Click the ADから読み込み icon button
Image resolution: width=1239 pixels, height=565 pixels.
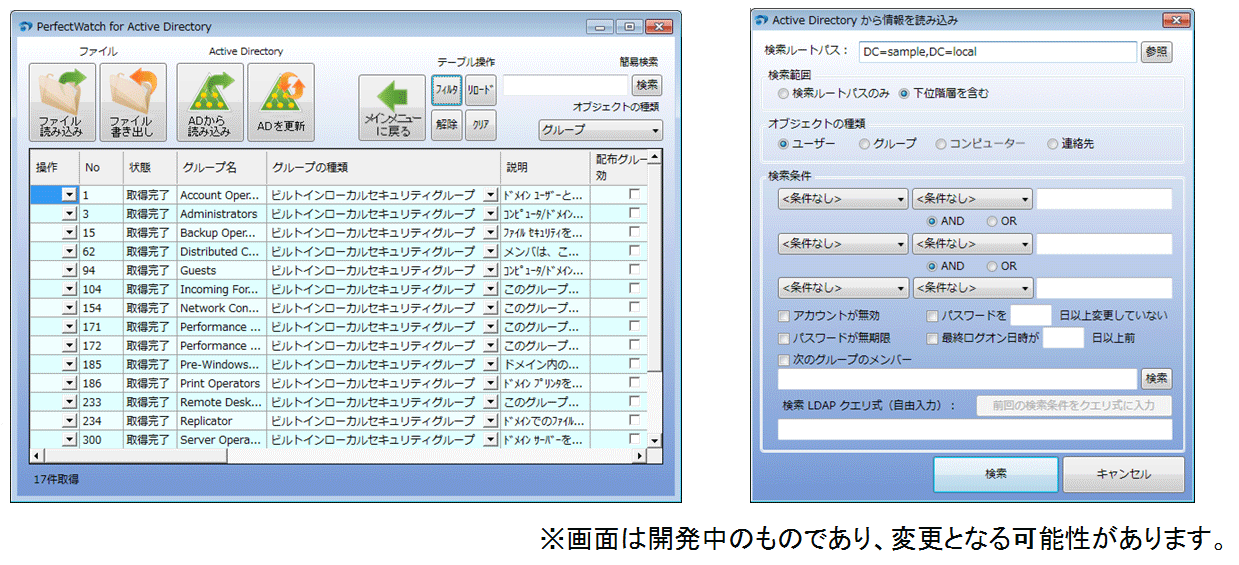[x=210, y=102]
